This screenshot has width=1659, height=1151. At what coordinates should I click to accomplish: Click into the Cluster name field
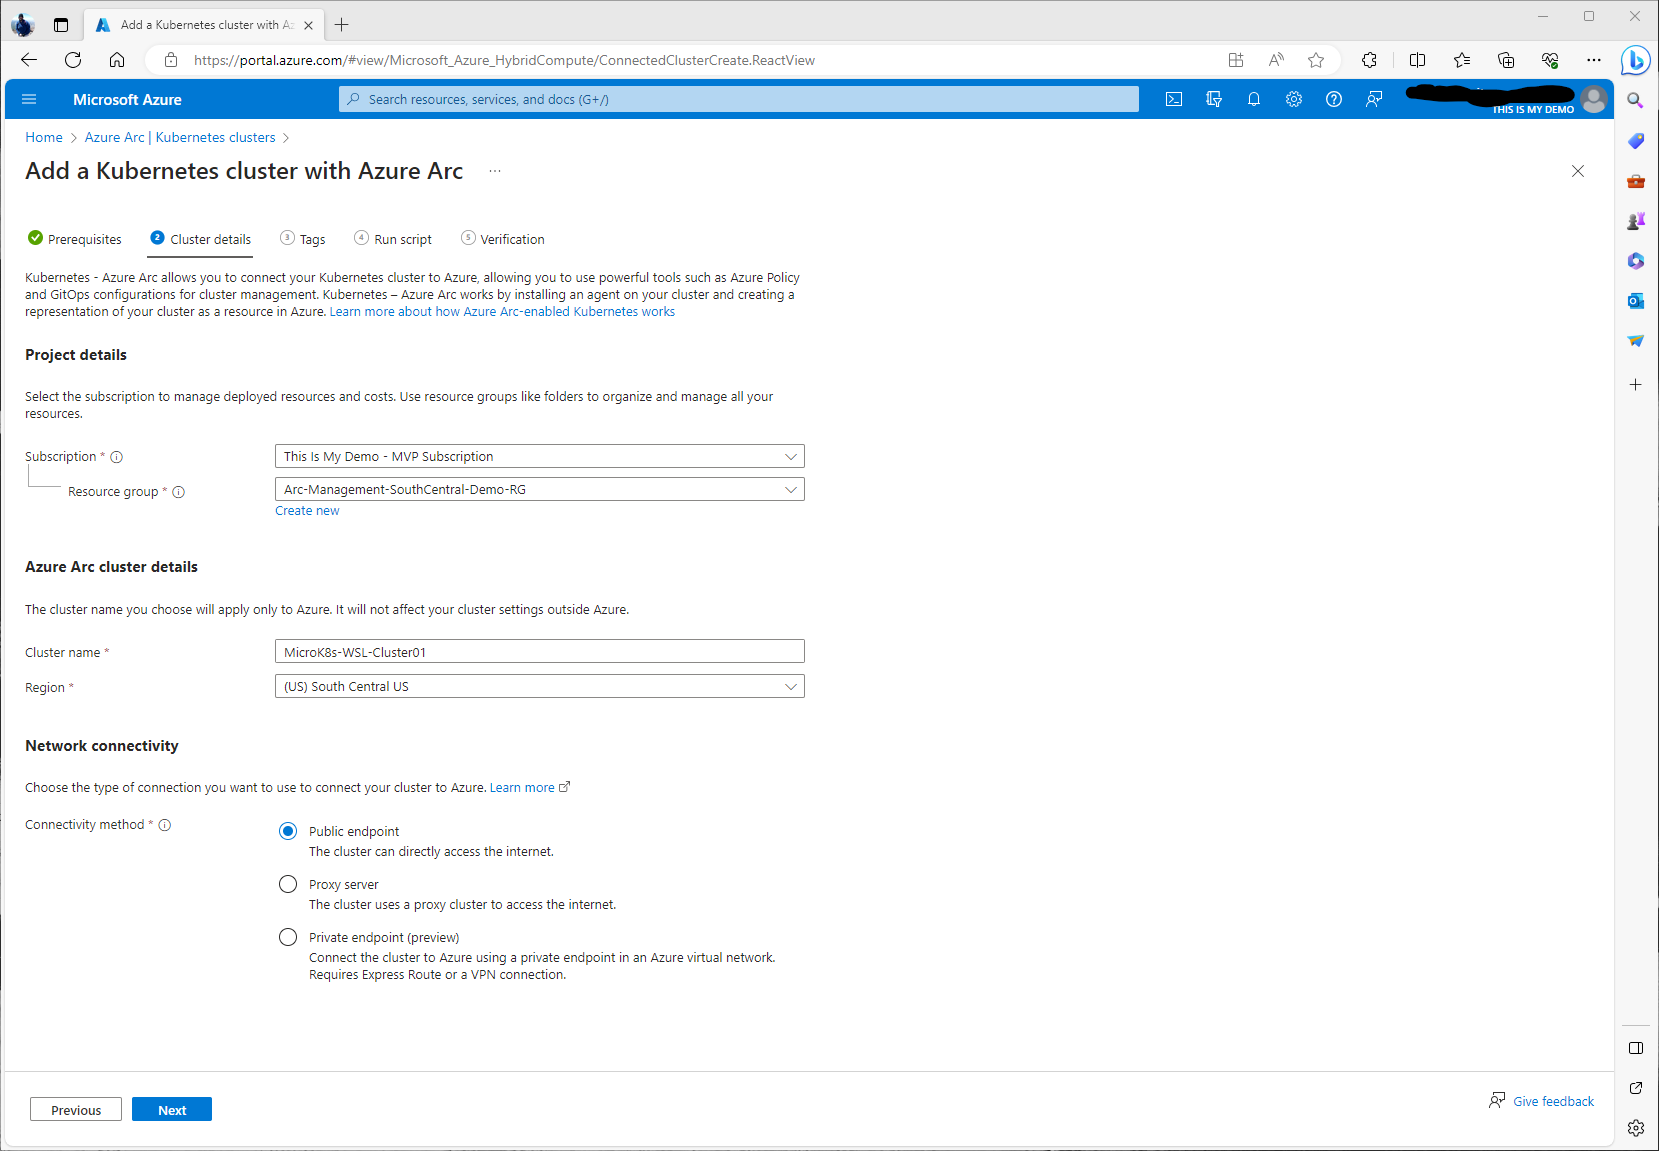click(x=539, y=652)
